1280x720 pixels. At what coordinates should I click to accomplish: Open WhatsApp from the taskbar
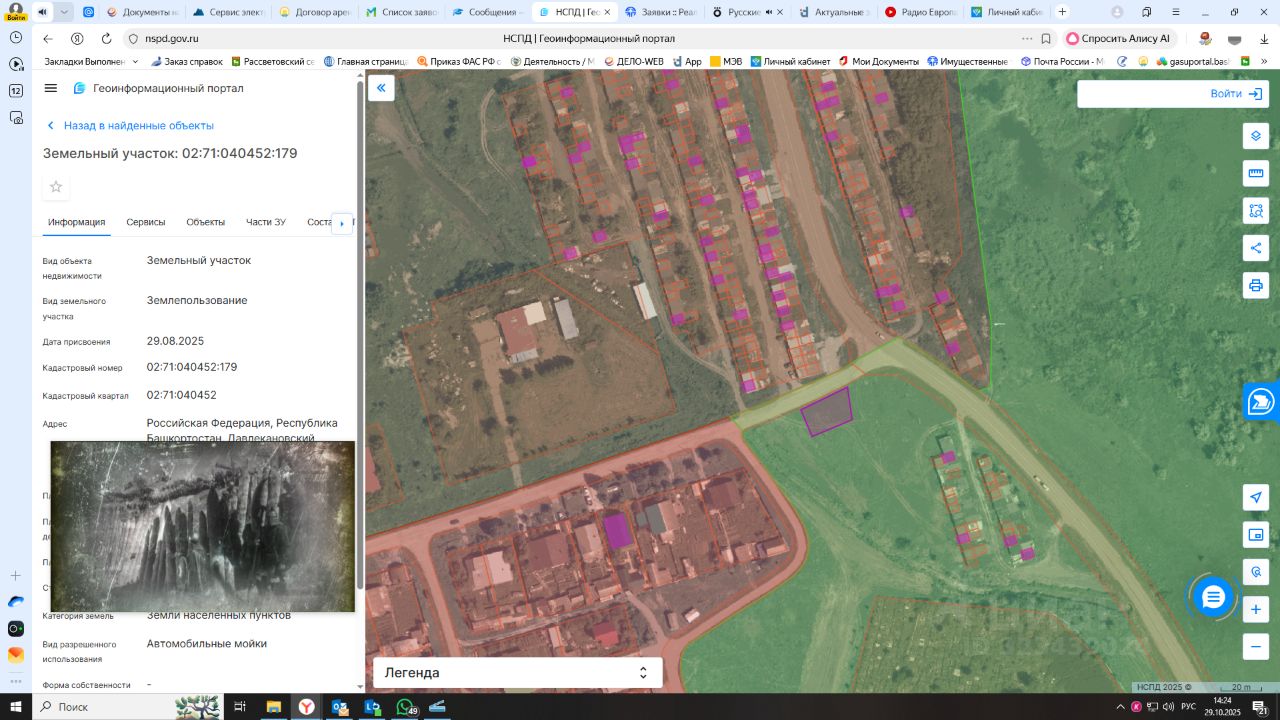(x=404, y=706)
